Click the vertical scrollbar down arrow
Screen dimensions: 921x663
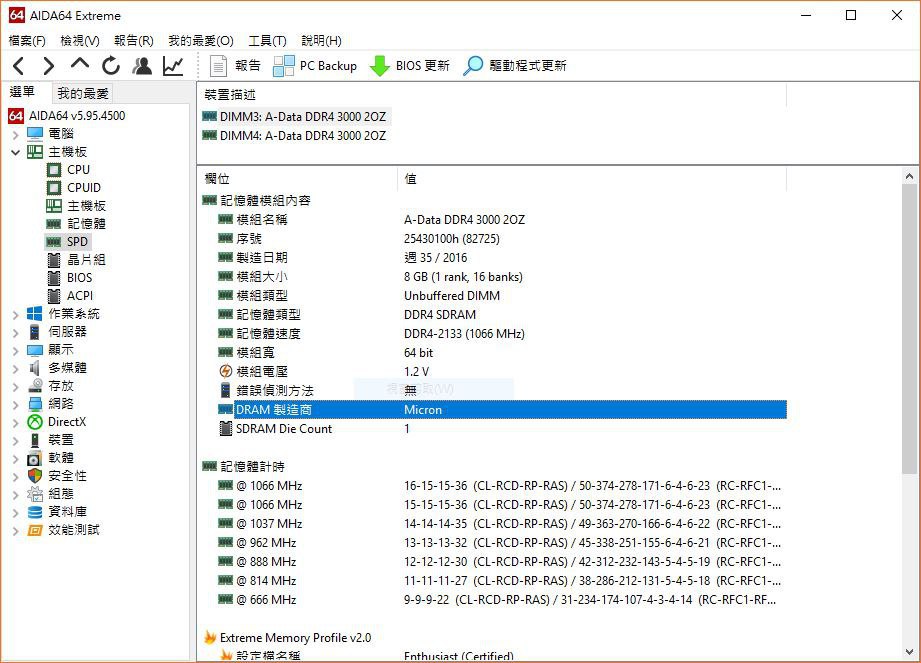[x=909, y=652]
